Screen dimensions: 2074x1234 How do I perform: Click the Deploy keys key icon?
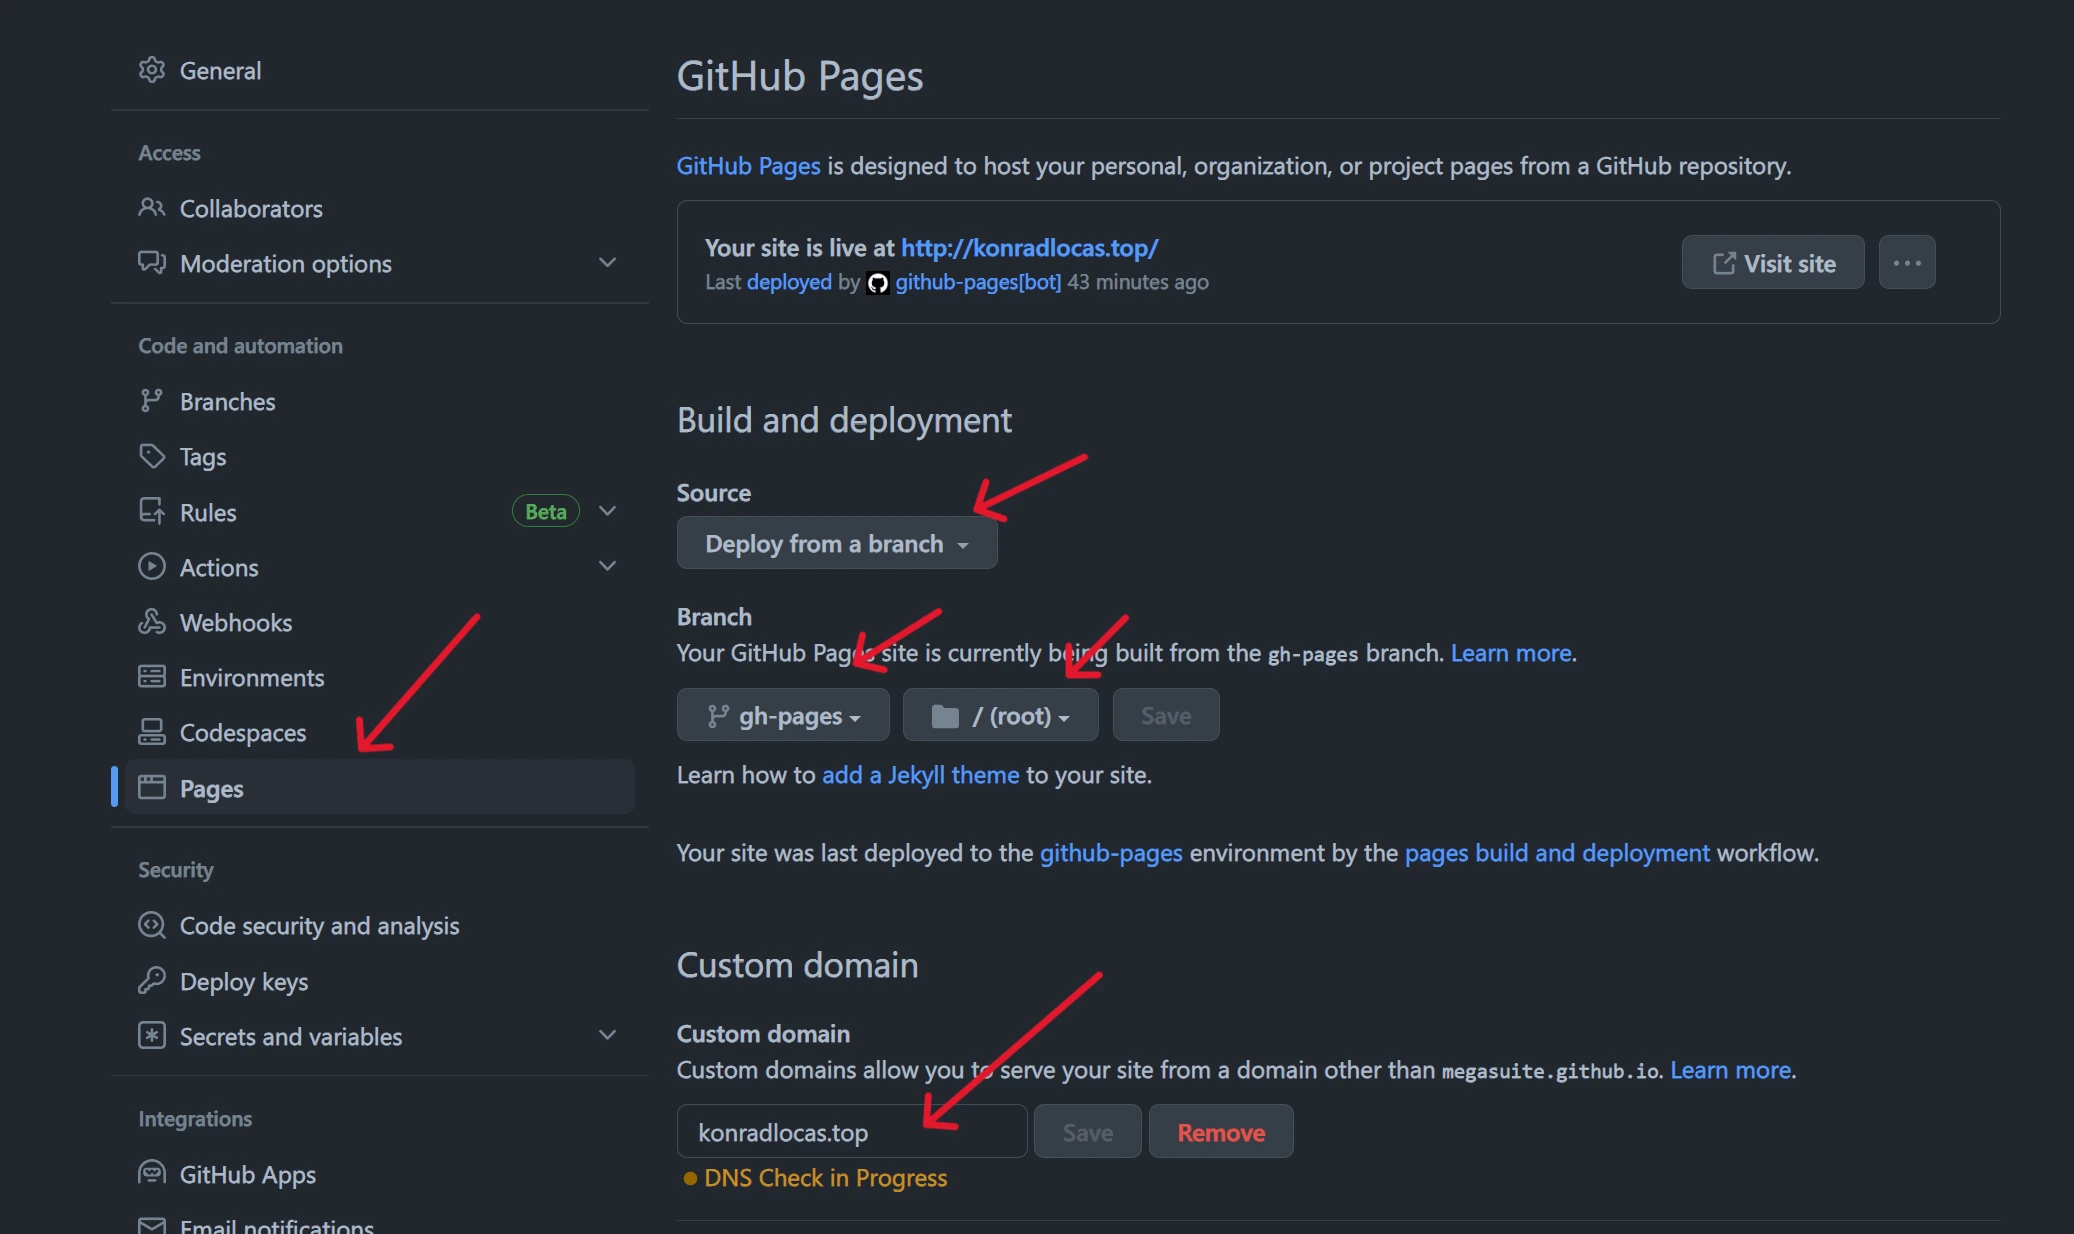point(151,981)
